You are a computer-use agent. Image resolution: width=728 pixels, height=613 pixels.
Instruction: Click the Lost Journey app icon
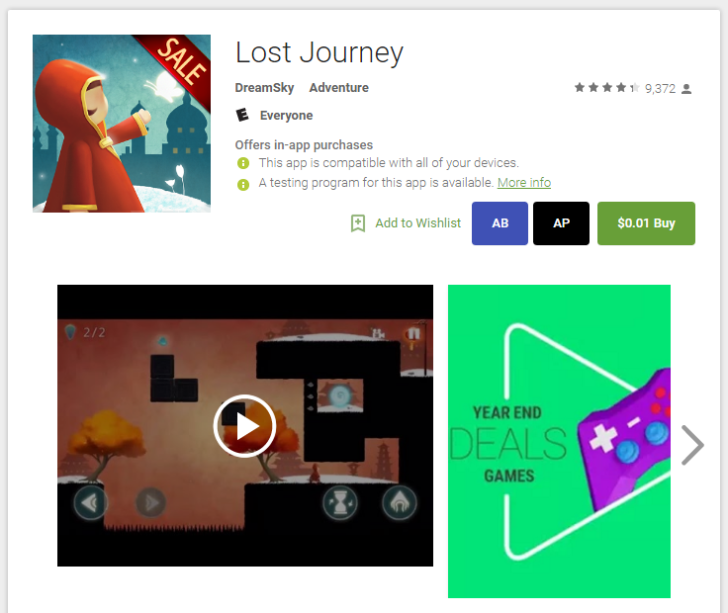(122, 124)
